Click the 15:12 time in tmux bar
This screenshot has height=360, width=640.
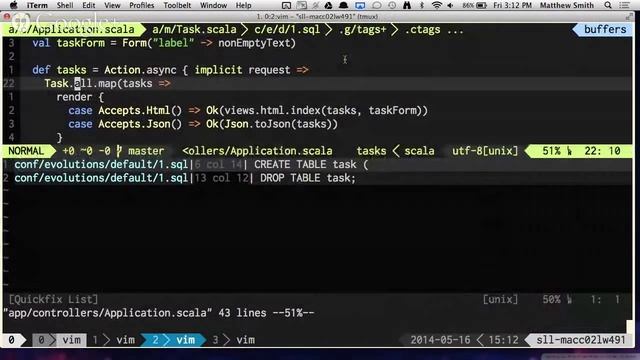click(x=503, y=340)
